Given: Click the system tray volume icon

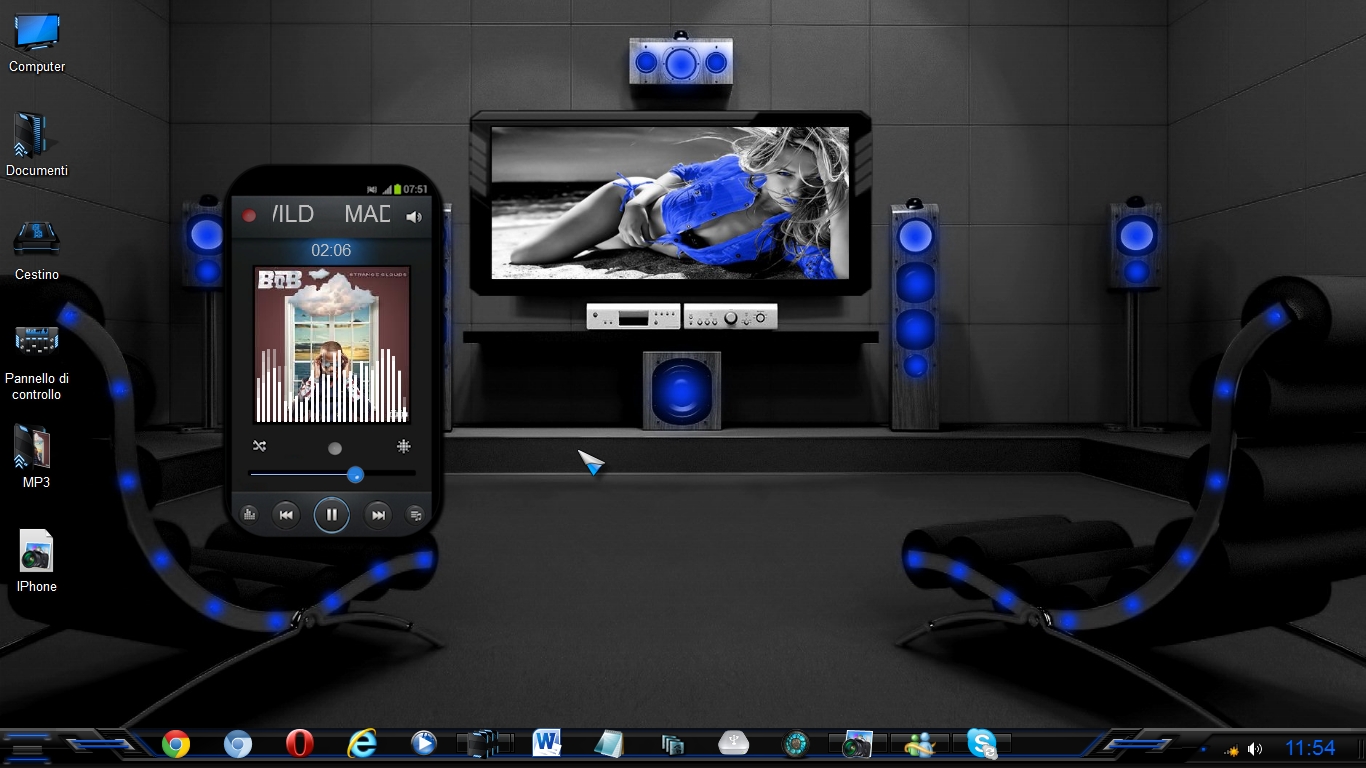Looking at the screenshot, I should [1255, 749].
